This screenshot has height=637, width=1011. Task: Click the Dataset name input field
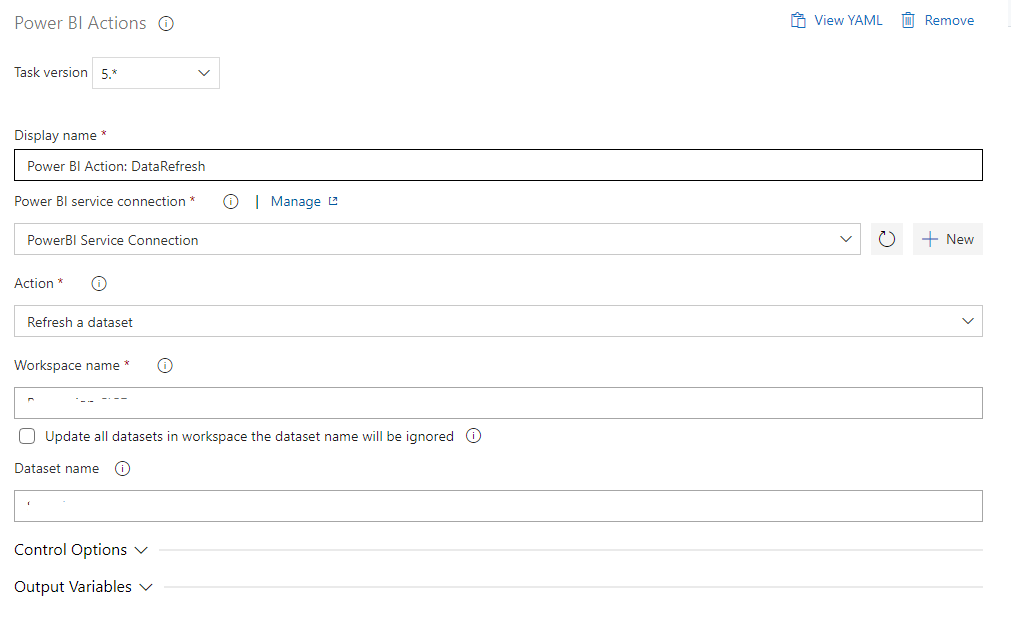pyautogui.click(x=498, y=506)
